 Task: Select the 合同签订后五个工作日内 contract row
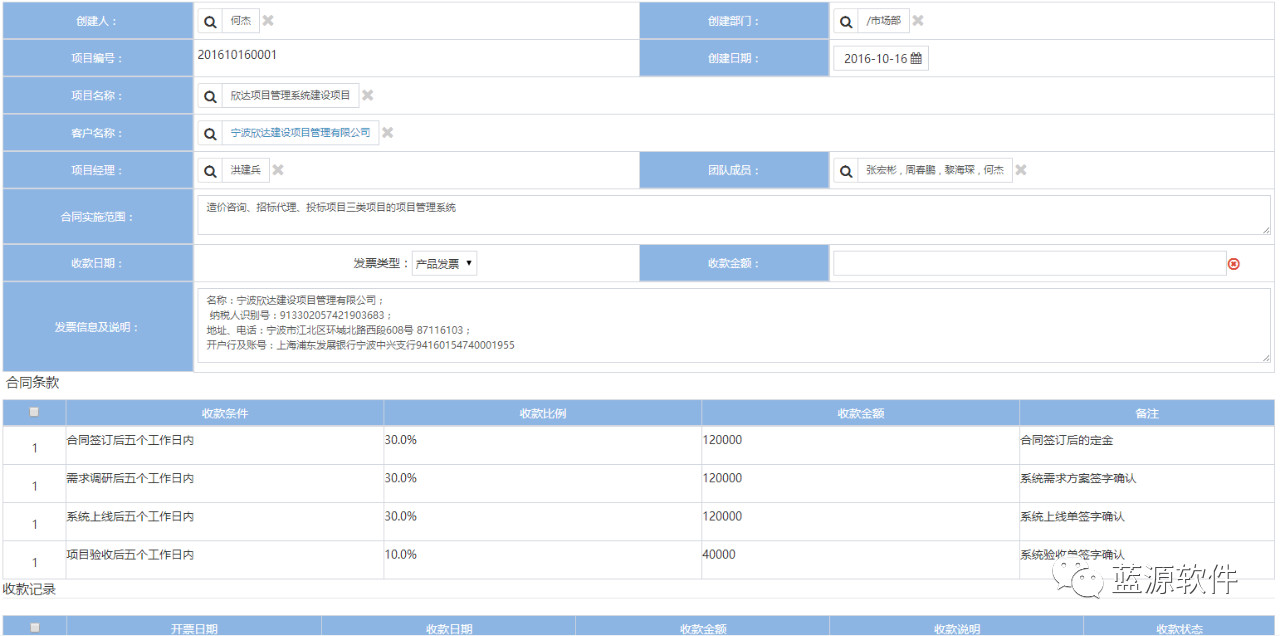pos(130,440)
